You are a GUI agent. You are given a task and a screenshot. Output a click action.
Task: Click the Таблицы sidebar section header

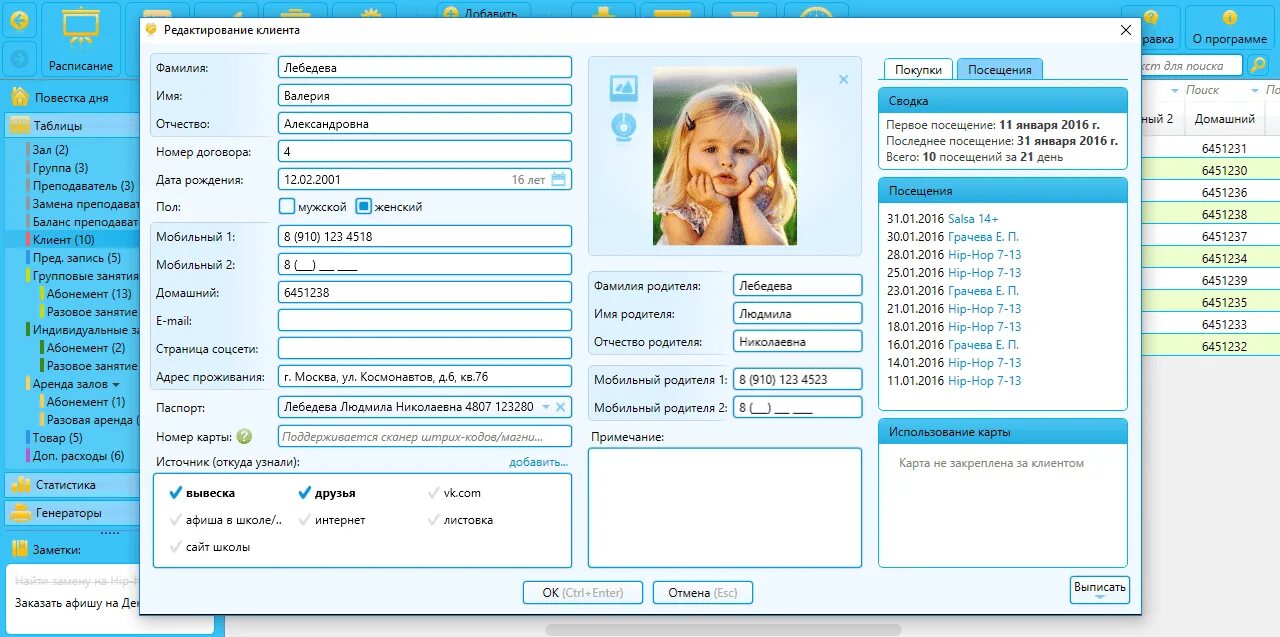(71, 126)
